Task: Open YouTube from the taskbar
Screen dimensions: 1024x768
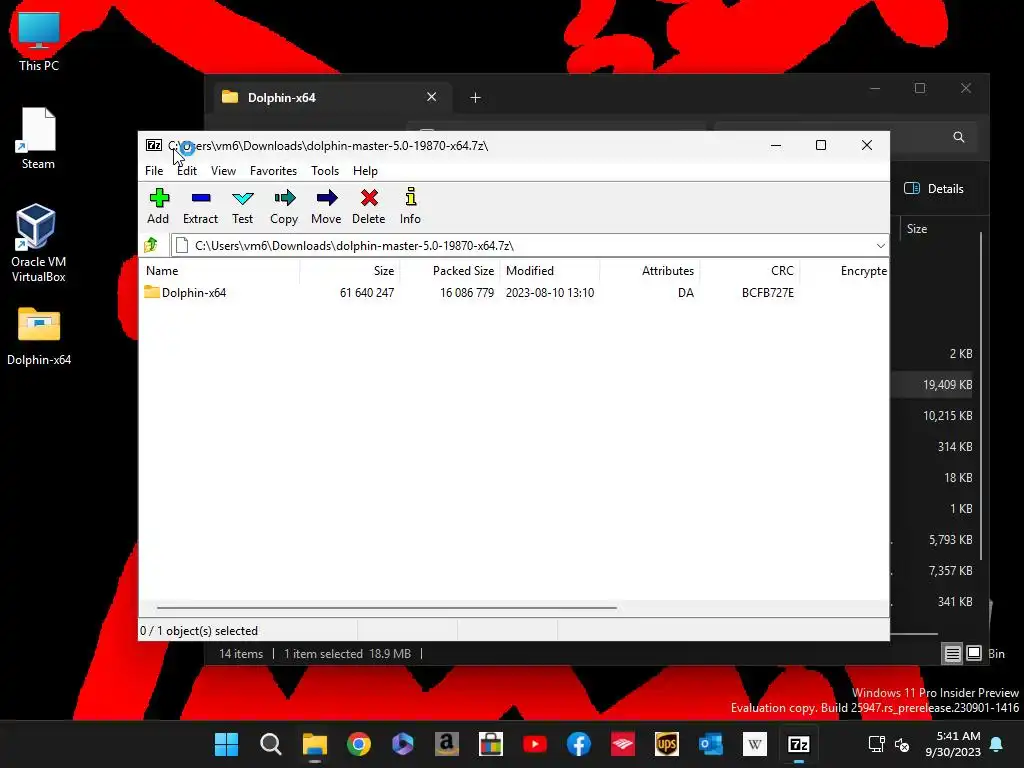Action: click(535, 744)
